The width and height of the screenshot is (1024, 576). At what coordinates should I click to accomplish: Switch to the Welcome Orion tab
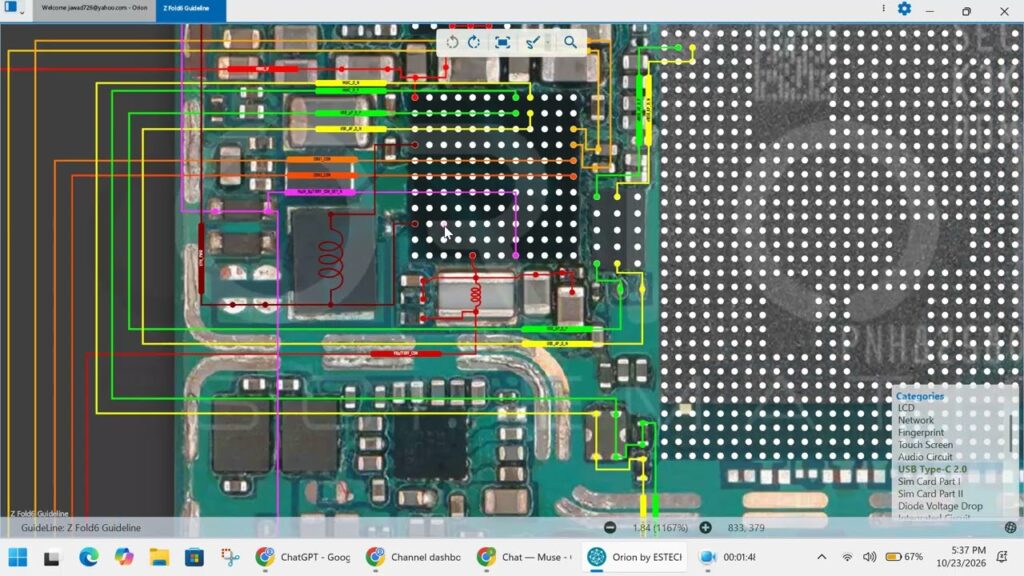click(x=94, y=9)
